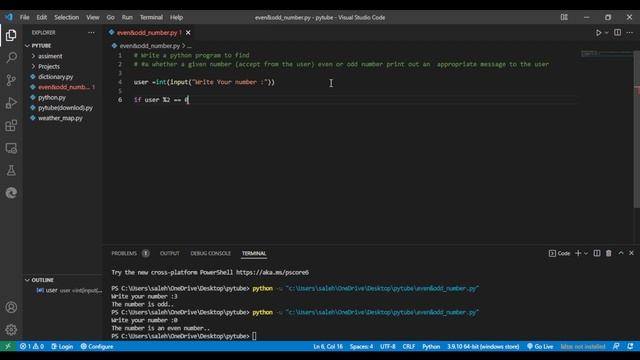This screenshot has height=360, width=640.
Task: Click Configure in the status bar
Action: [97, 347]
